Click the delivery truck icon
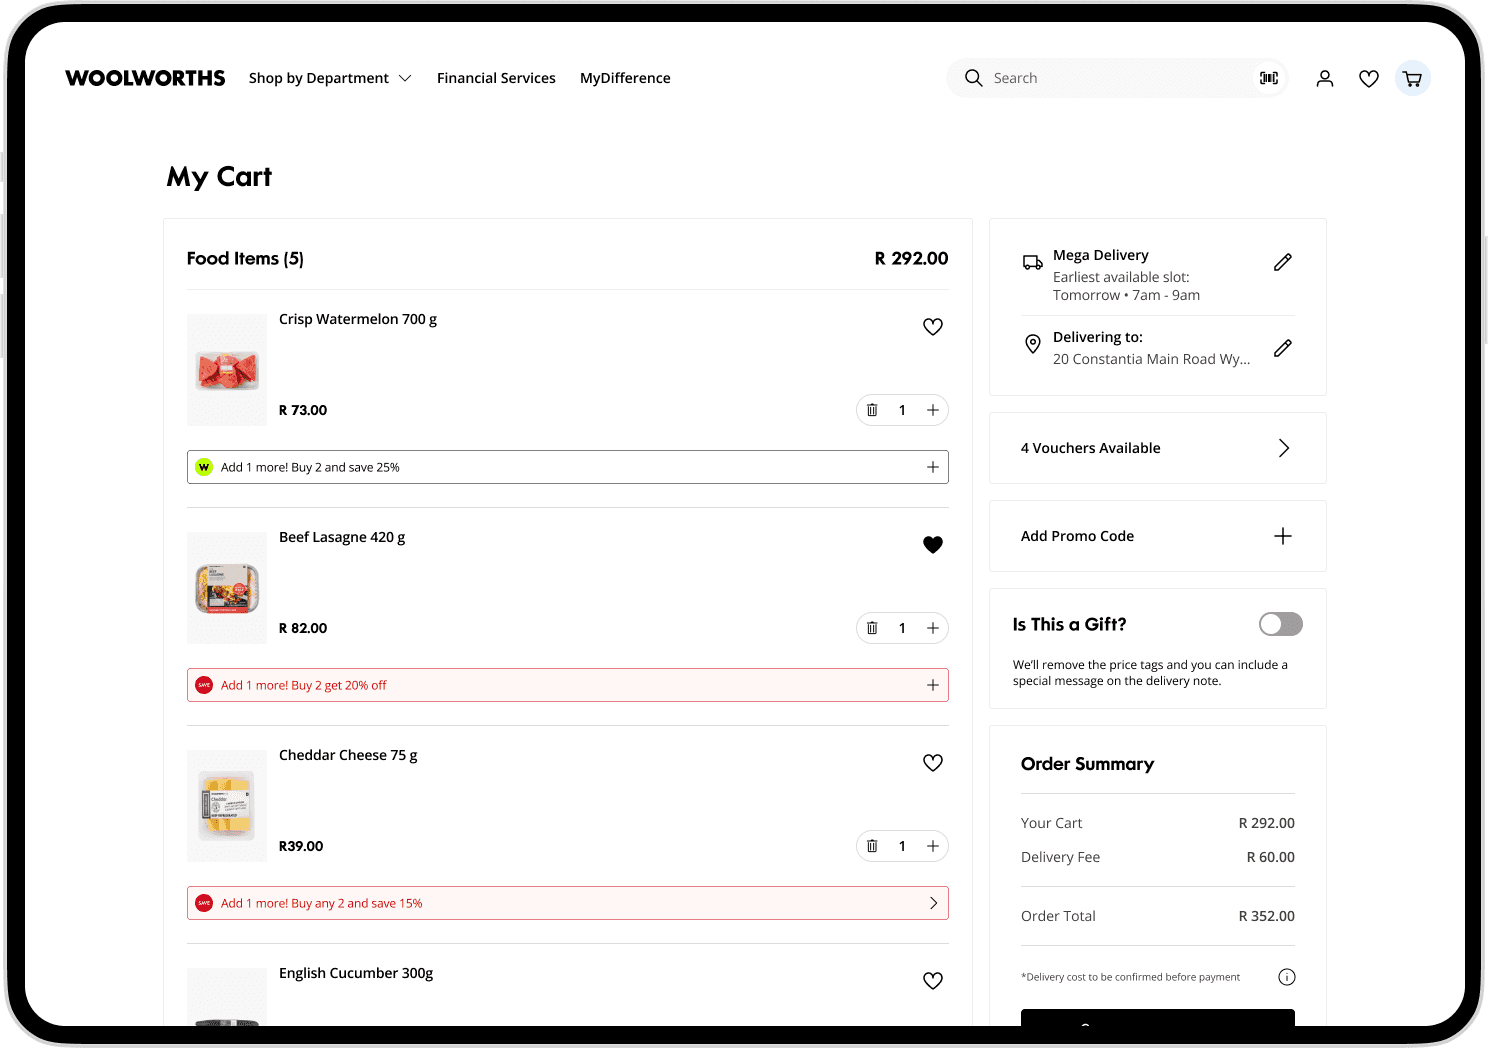The image size is (1488, 1048). point(1033,262)
